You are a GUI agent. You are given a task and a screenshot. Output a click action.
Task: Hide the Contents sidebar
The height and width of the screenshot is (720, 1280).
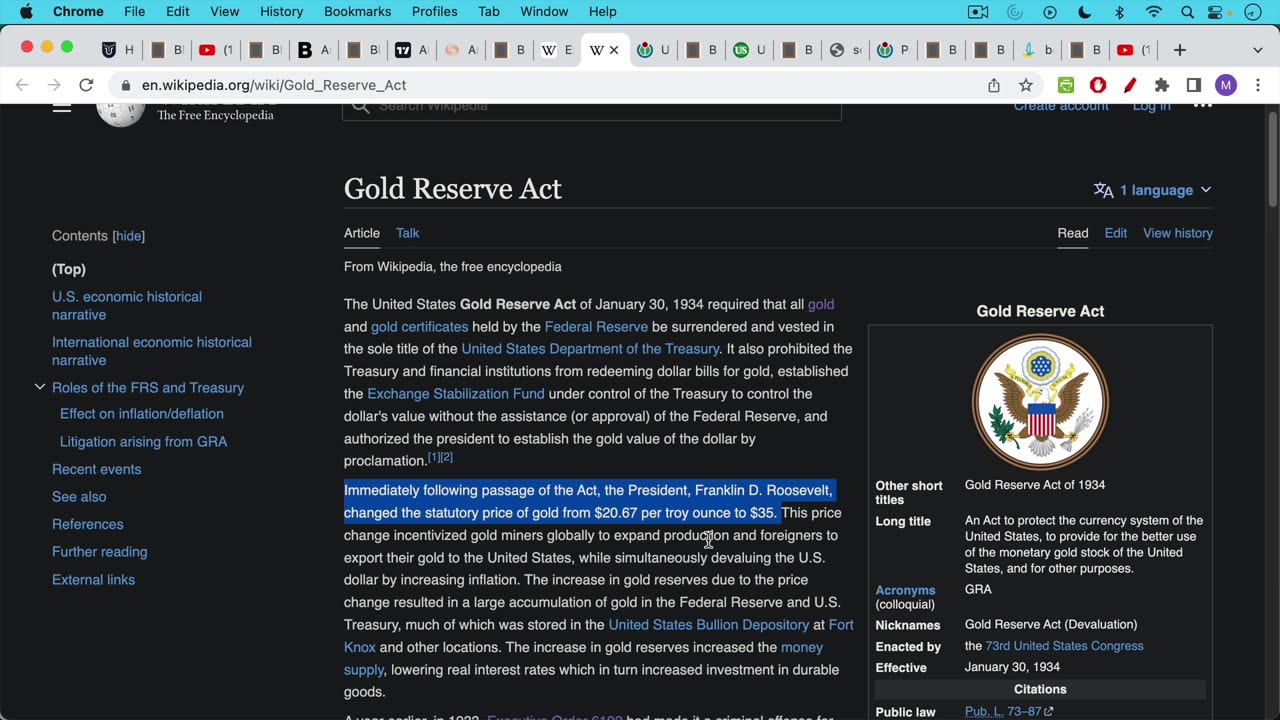(128, 236)
